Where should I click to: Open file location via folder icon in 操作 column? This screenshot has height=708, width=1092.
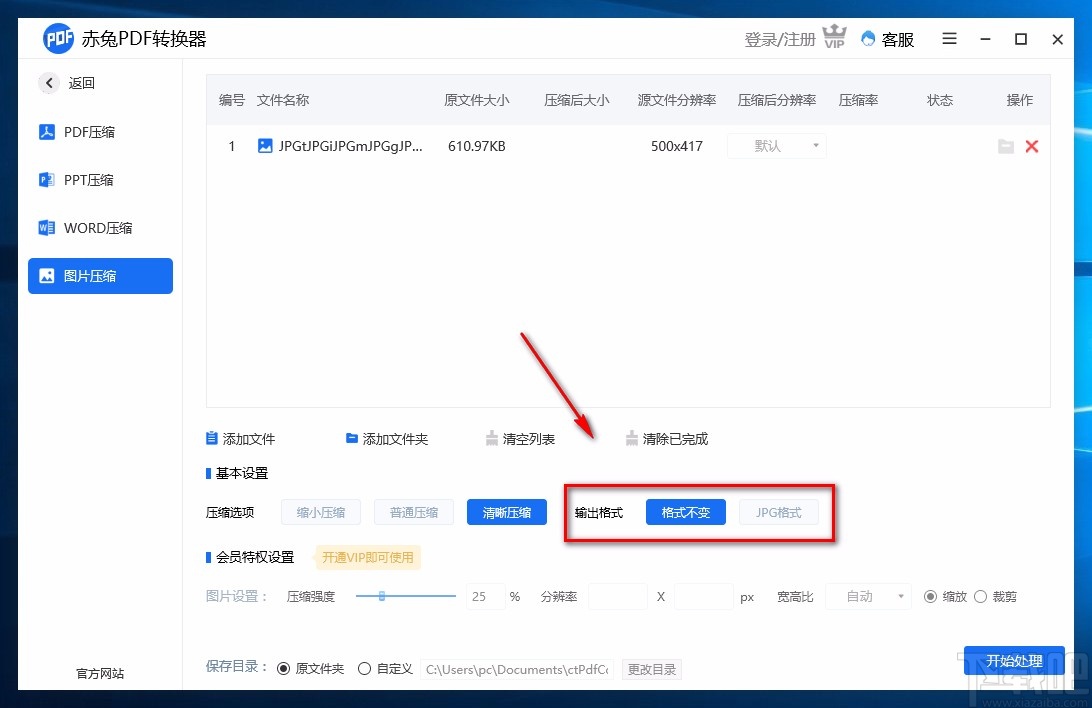[x=1006, y=146]
